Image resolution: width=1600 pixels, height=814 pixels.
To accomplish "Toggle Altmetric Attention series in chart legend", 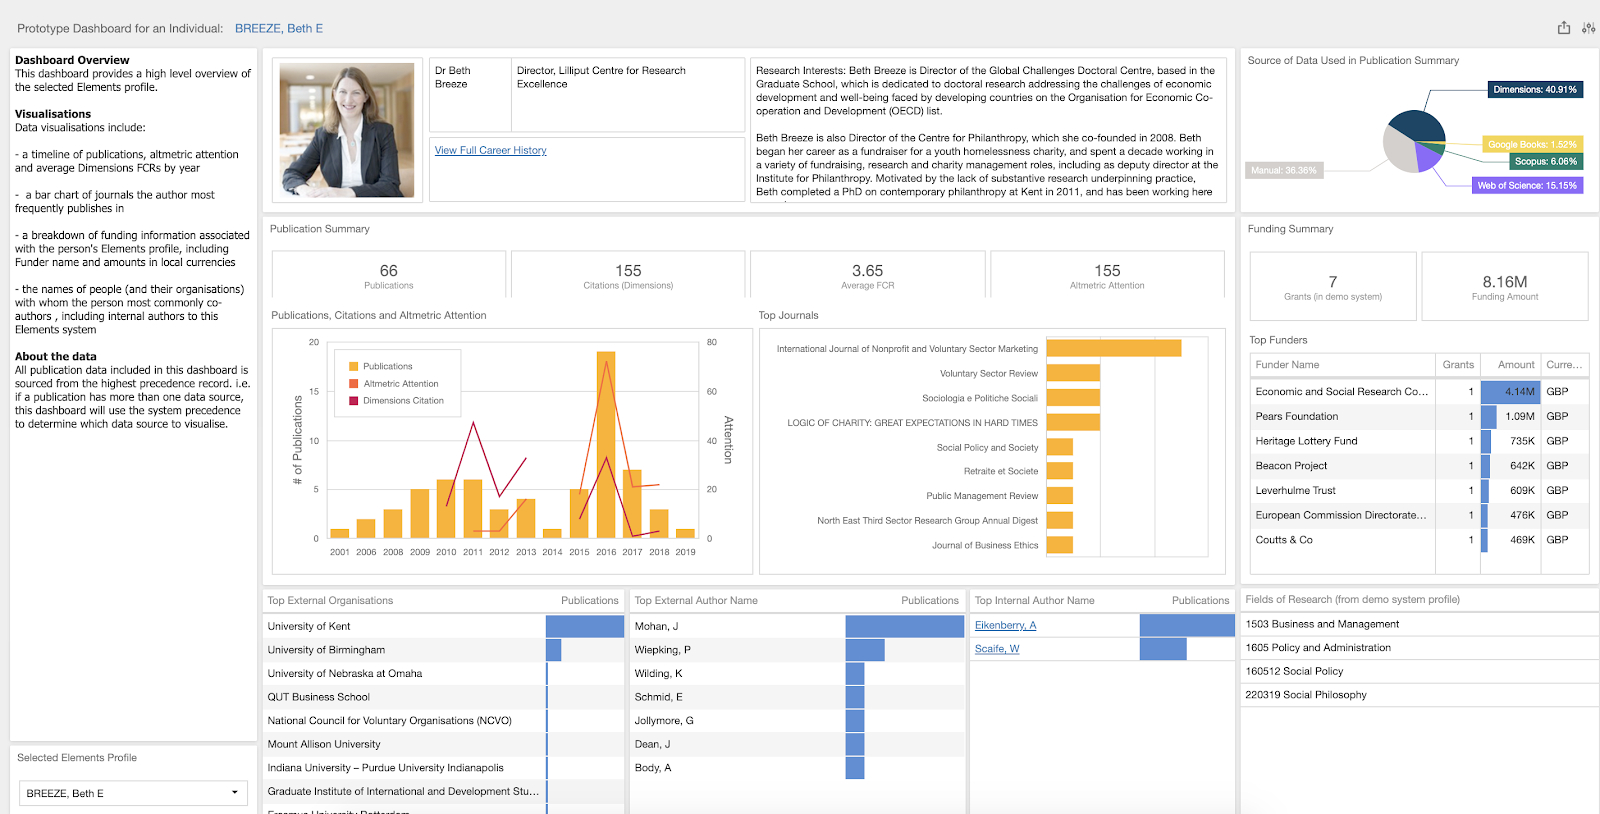I will (400, 384).
